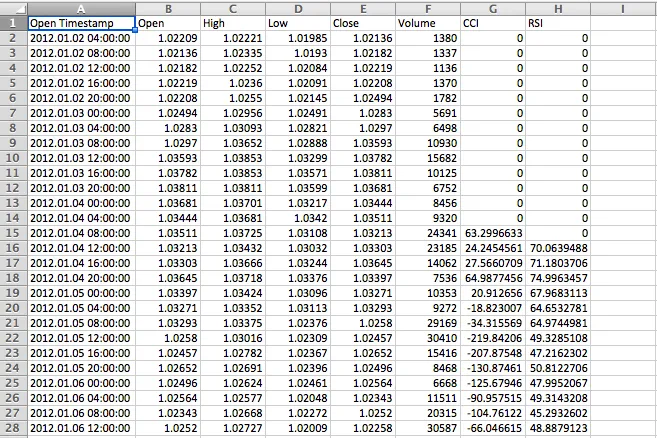This screenshot has width=657, height=438.
Task: Click the Close header cell
Action: coord(363,23)
